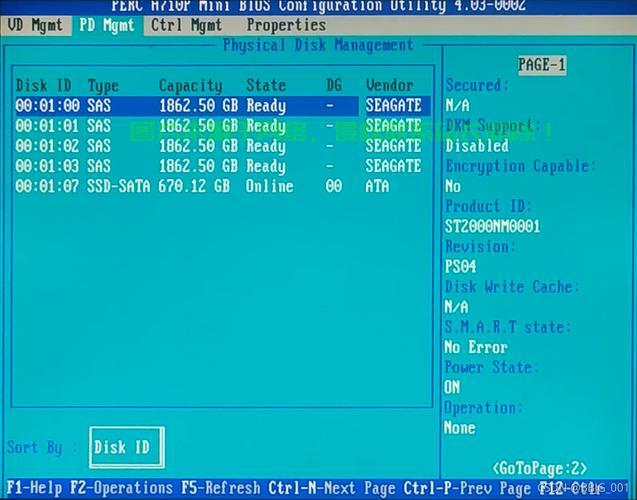Select disk row 00:01:00
This screenshot has width=637, height=500.
223,106
